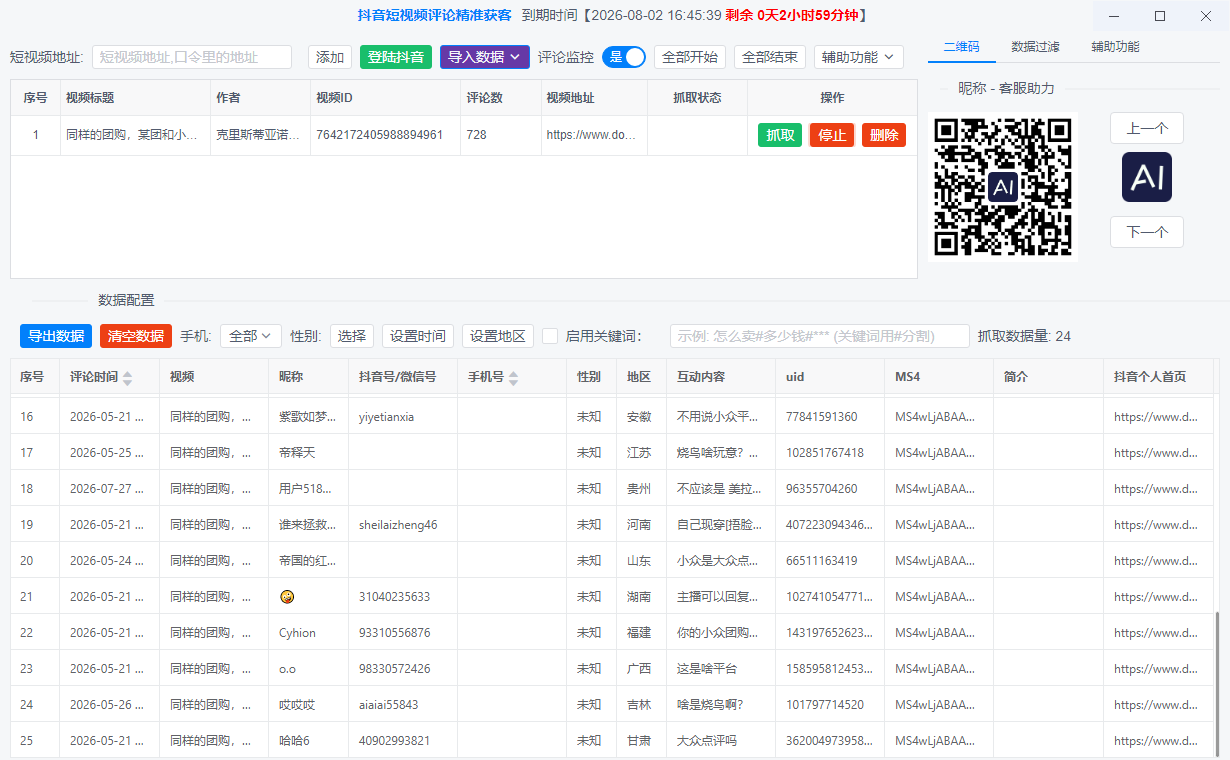Click uid 96355704260 in row 18
The image size is (1230, 760).
coord(821,489)
